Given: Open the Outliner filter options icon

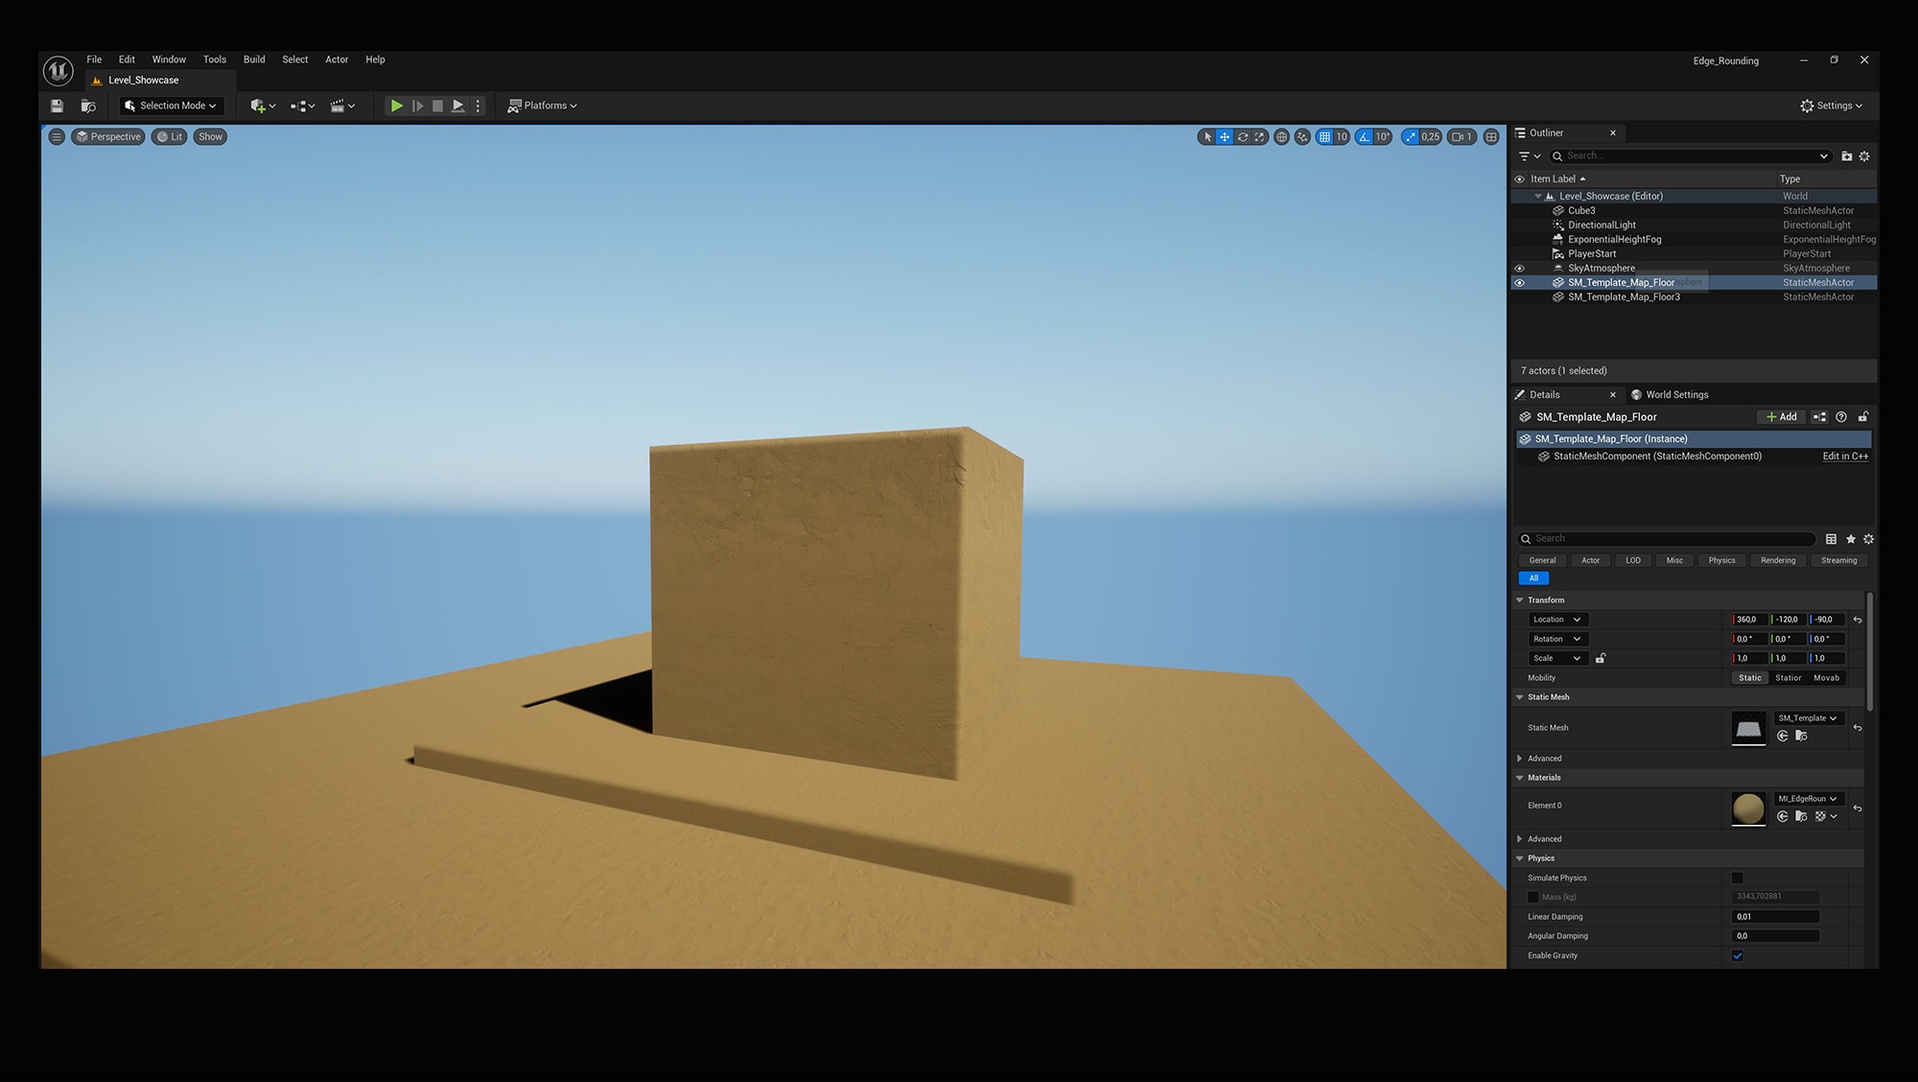Looking at the screenshot, I should tap(1529, 156).
